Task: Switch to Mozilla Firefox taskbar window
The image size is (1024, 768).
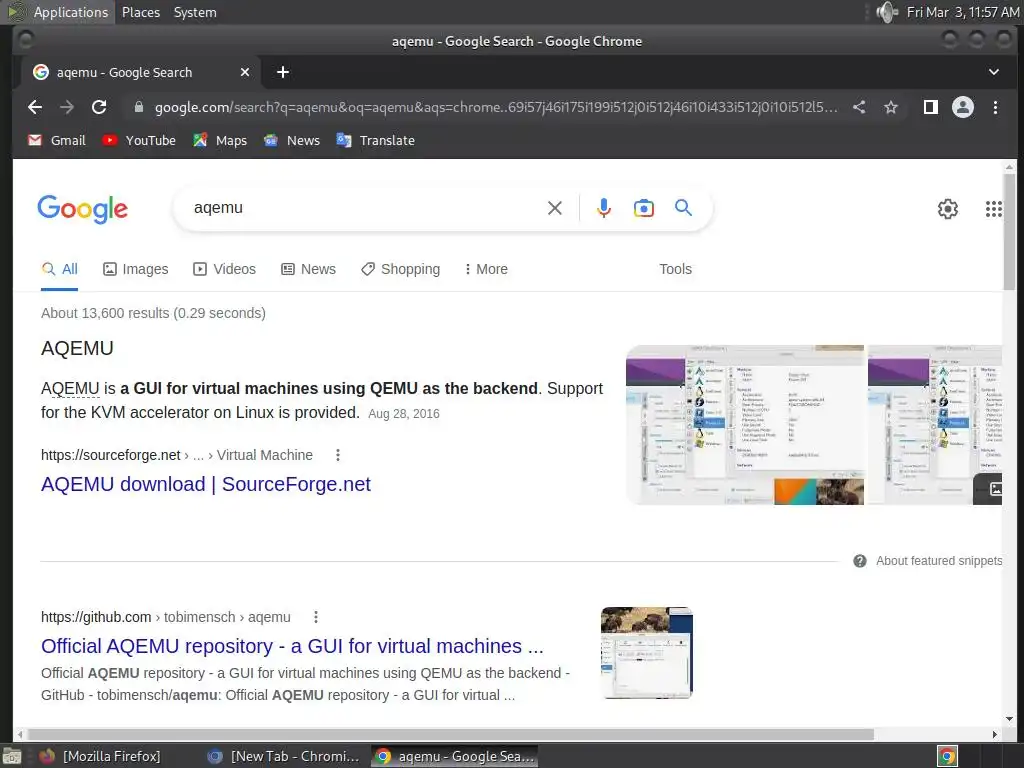Action: click(x=100, y=756)
